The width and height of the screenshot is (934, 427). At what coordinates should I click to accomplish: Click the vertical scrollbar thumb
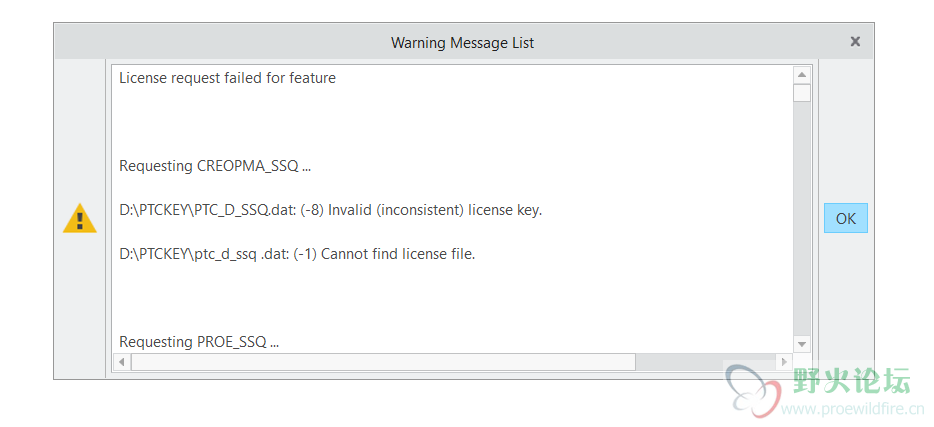coord(802,93)
